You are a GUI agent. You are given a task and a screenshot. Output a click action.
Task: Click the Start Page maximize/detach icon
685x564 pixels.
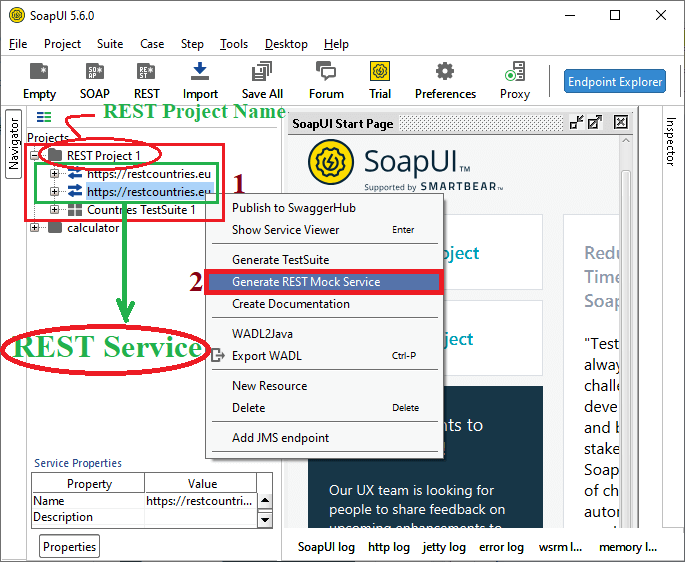[595, 122]
